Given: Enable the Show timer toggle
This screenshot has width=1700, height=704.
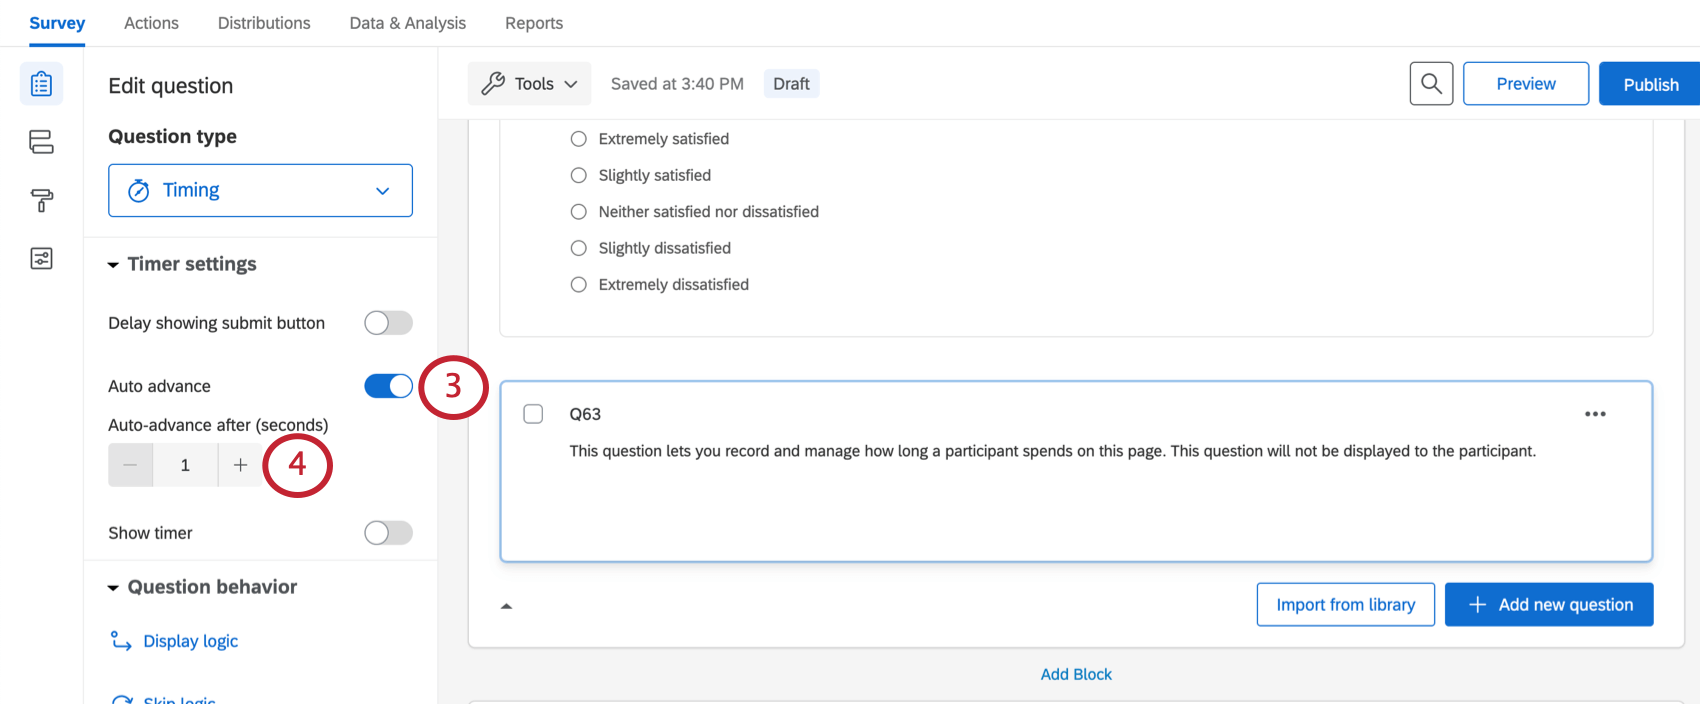Looking at the screenshot, I should [x=388, y=533].
